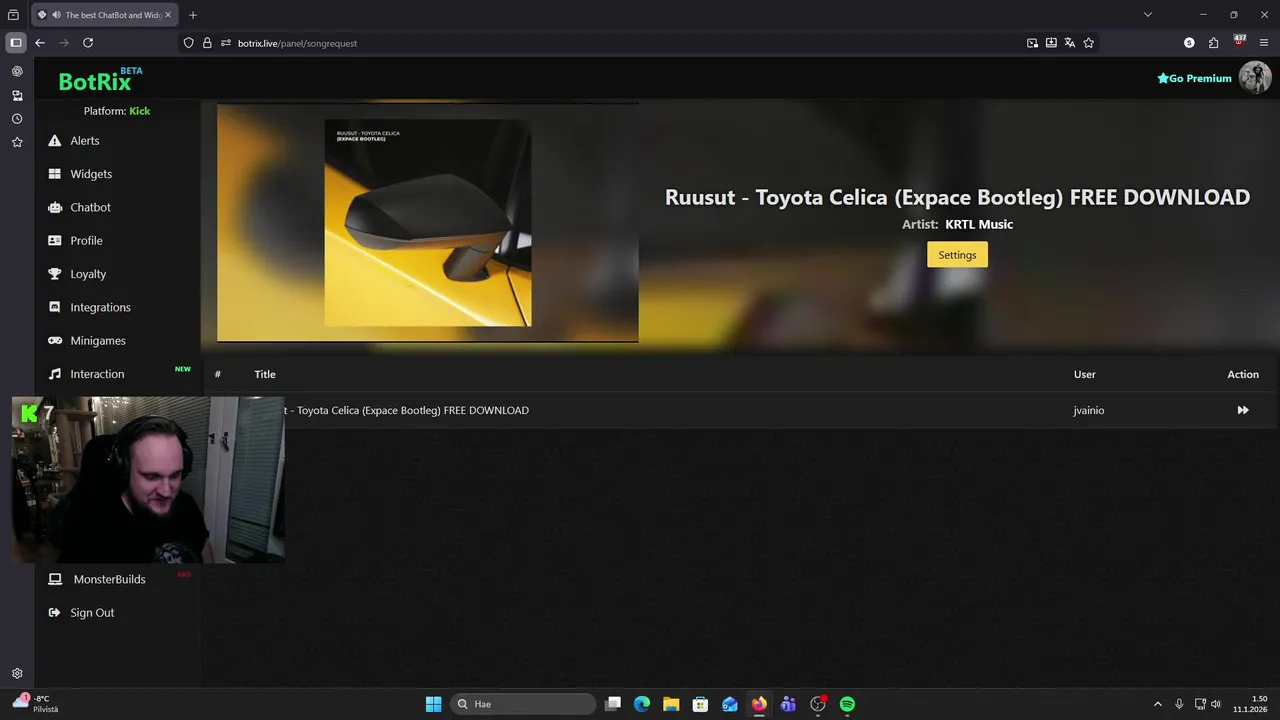Open the weather widget showing -8°C
The width and height of the screenshot is (1280, 720).
(36, 704)
